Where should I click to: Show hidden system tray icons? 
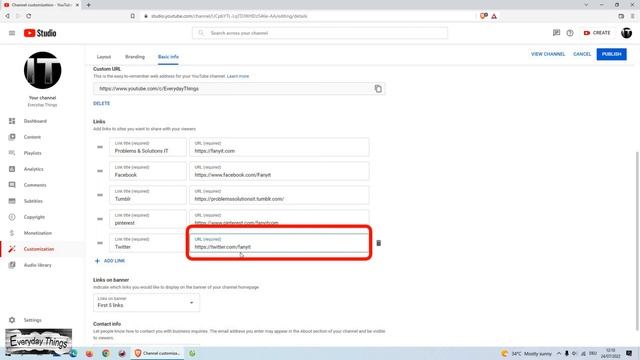point(559,353)
